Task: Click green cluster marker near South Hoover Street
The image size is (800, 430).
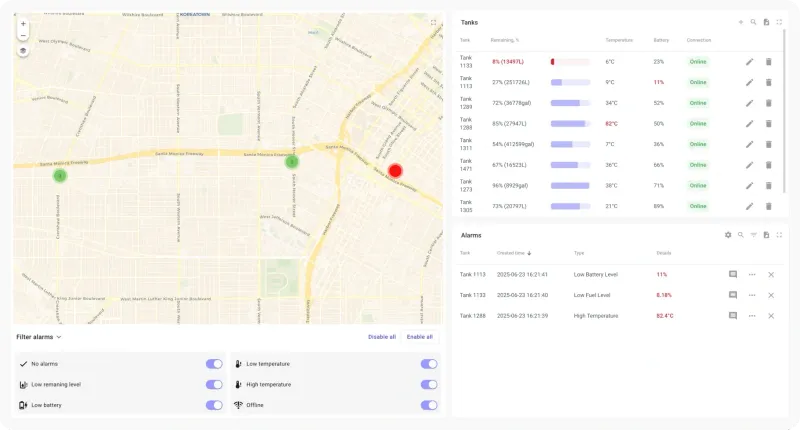Action: [291, 162]
